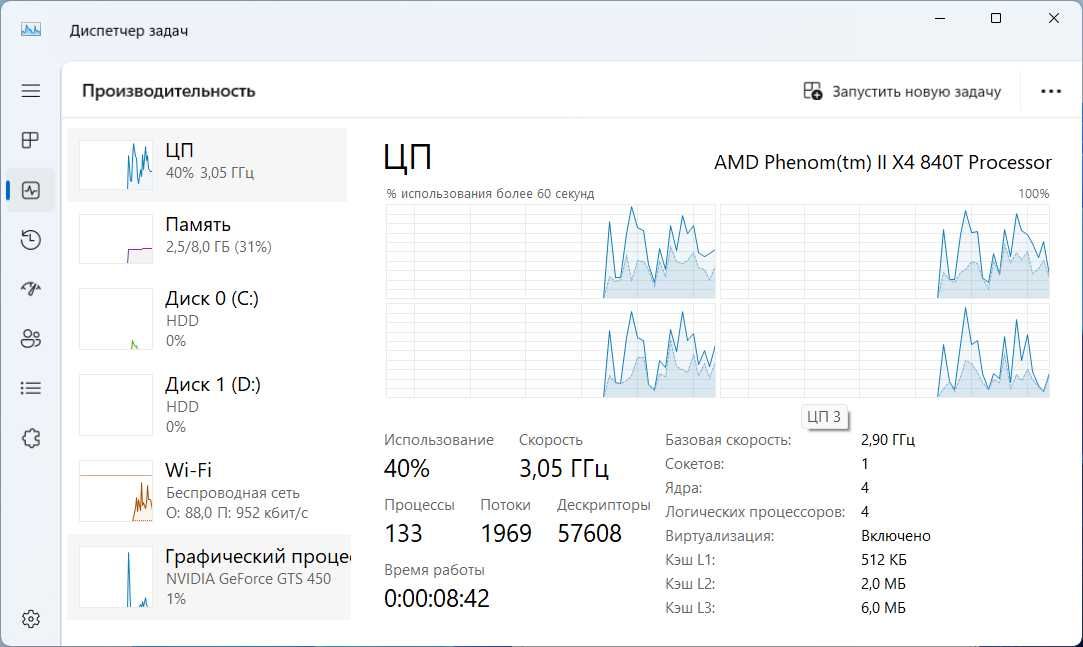Viewport: 1083px width, 647px height.
Task: Click the top-right CPU core graph
Action: coord(885,251)
